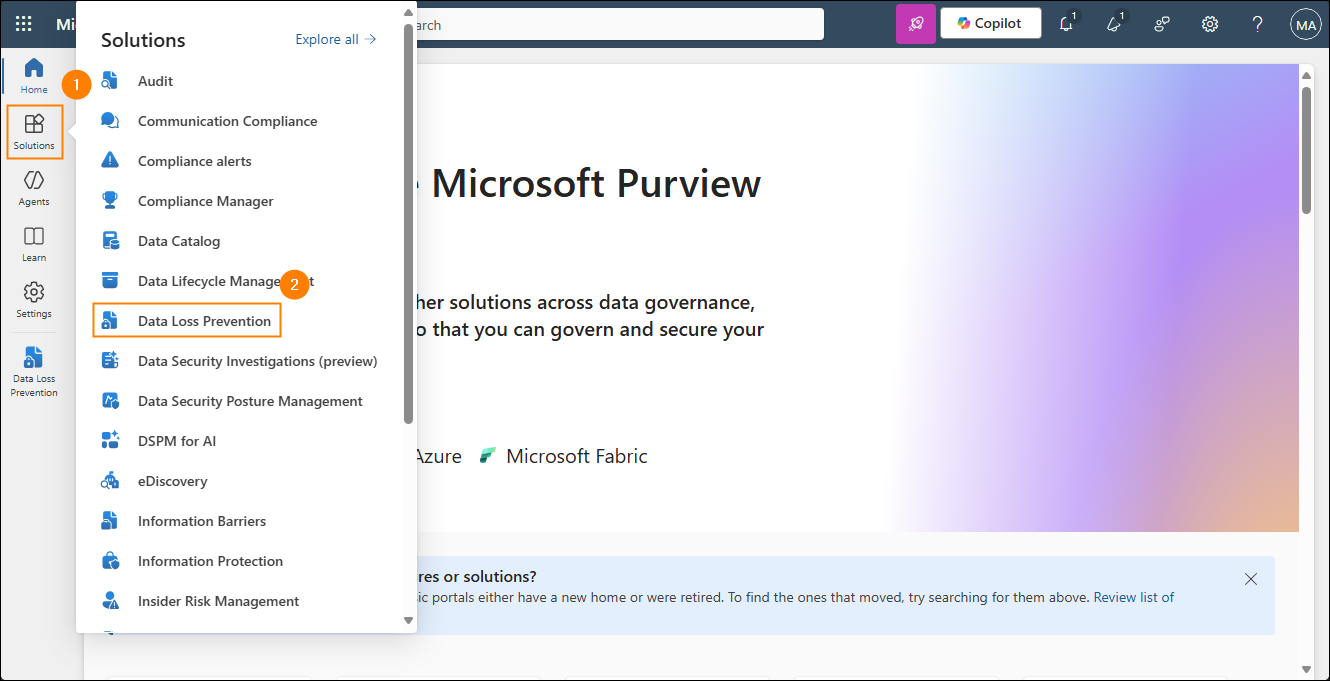Open the notifications bell icon
The height and width of the screenshot is (681, 1330).
click(1067, 24)
